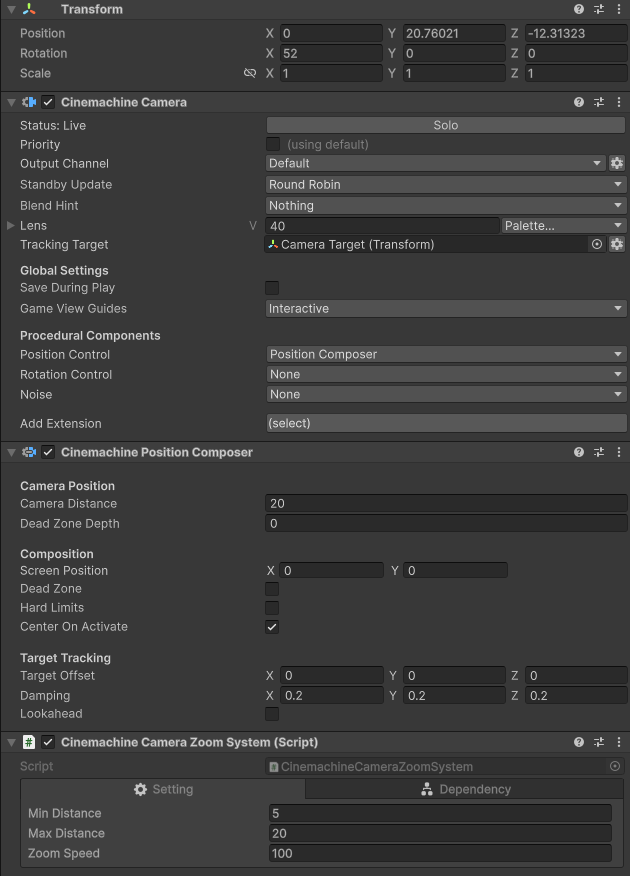630x876 pixels.
Task: Collapse Cinemachine Position Composer foldout
Action: click(x=11, y=453)
